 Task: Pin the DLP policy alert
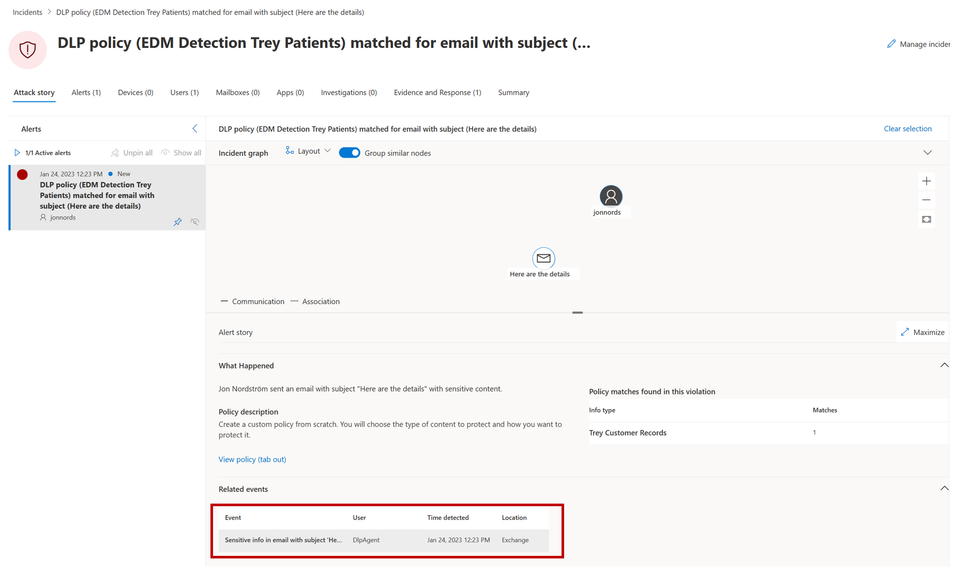(177, 222)
